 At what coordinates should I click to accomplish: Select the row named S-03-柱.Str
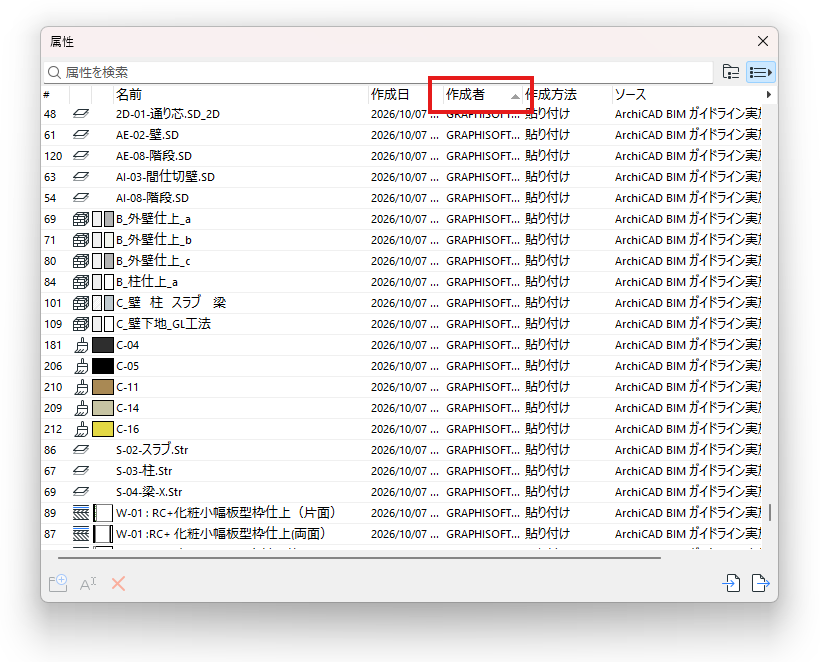pyautogui.click(x=402, y=471)
